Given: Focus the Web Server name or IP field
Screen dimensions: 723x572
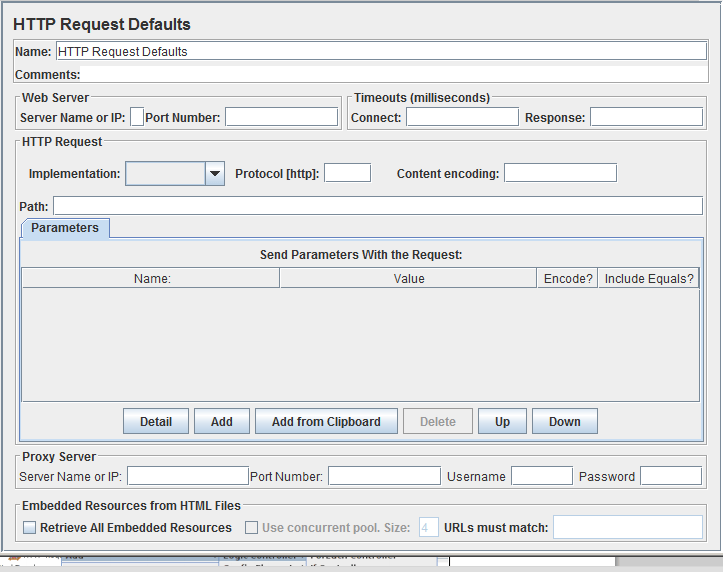Looking at the screenshot, I should (137, 117).
